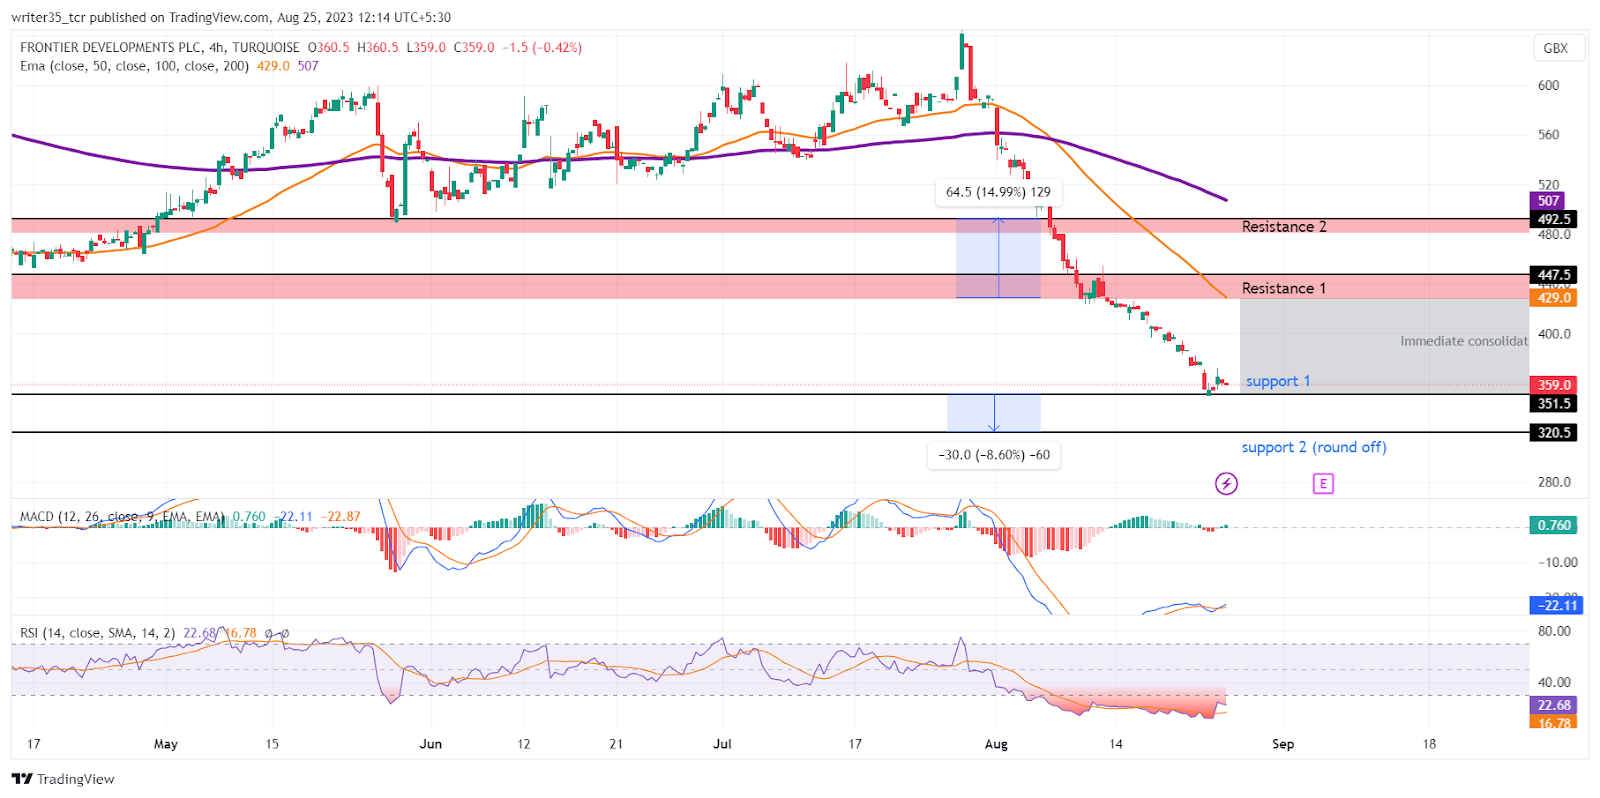Click the orange 429.0 EMA price tag

pyautogui.click(x=1554, y=298)
